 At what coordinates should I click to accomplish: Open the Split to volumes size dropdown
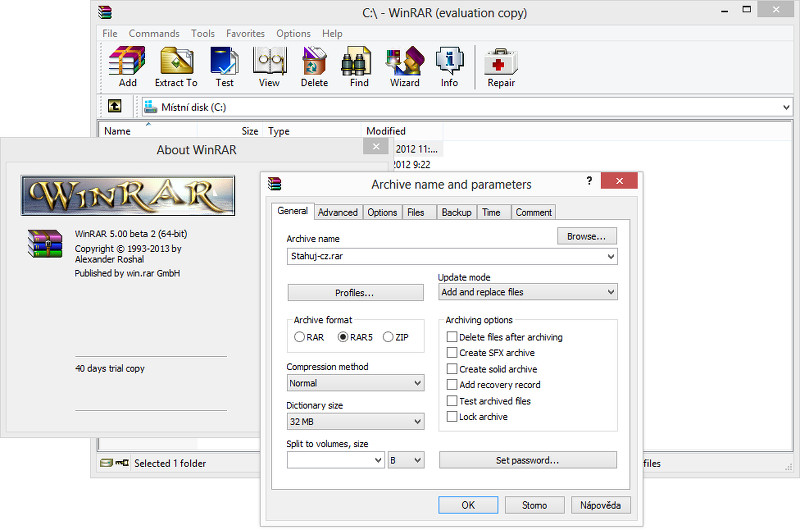378,460
